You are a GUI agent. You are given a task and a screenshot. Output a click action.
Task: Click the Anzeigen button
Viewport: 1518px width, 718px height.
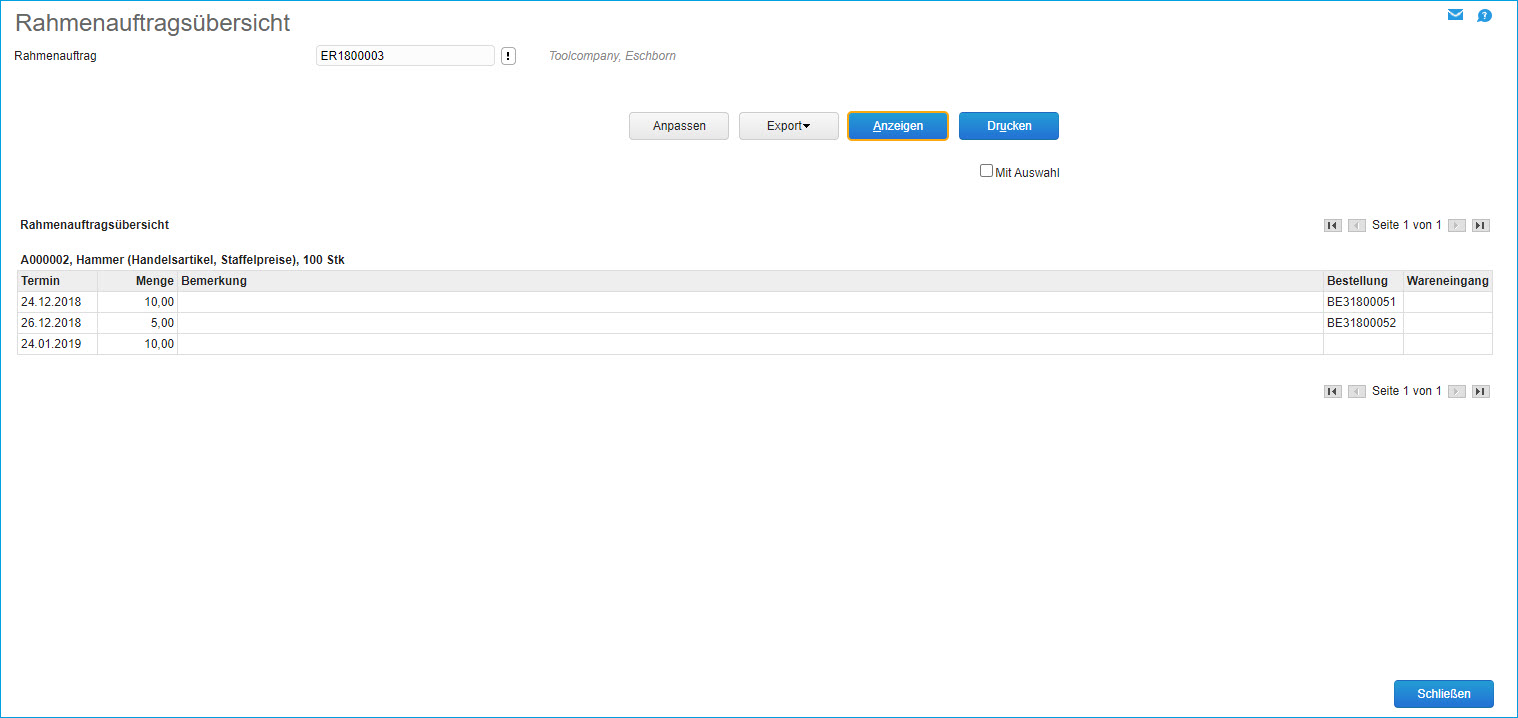pos(897,126)
